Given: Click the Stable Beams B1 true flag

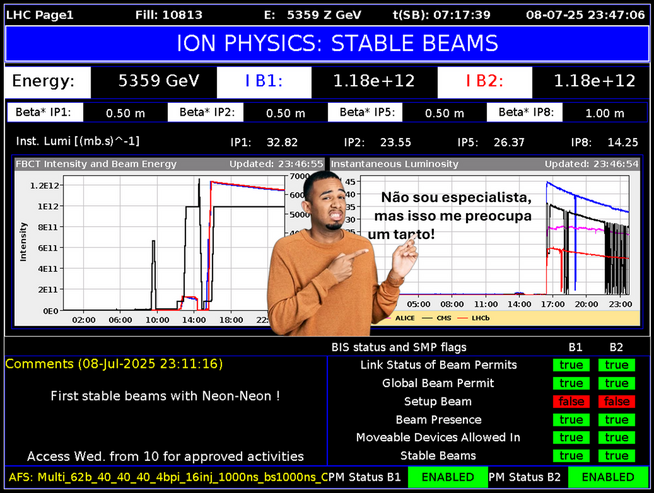Looking at the screenshot, I should [571, 456].
